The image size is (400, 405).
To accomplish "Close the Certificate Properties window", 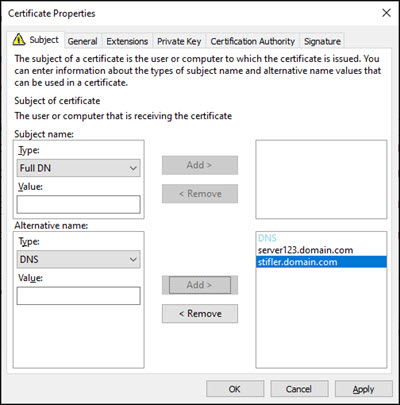I will 386,13.
